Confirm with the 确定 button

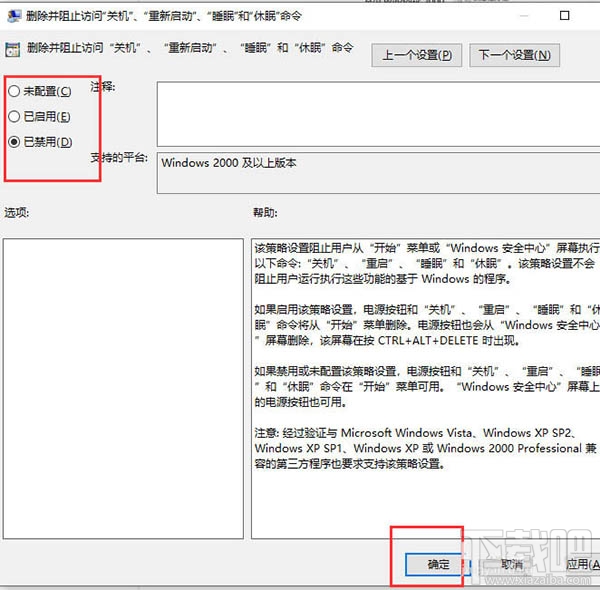(438, 564)
